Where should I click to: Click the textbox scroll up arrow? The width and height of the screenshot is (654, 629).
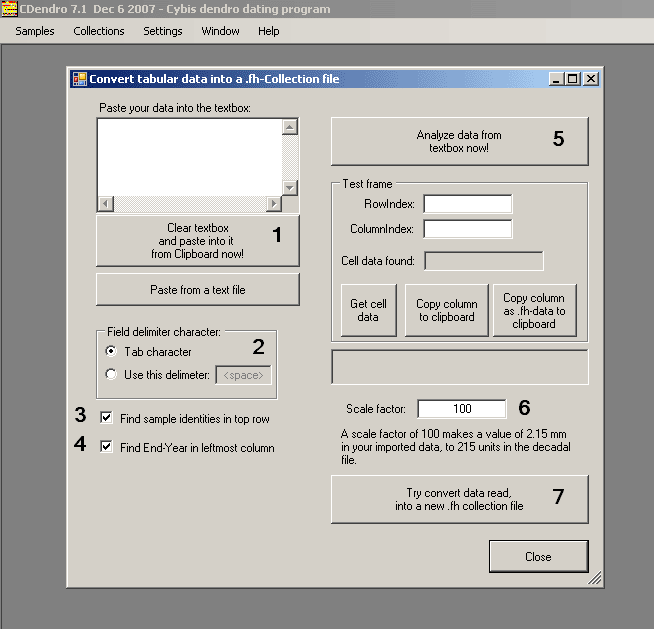point(290,127)
